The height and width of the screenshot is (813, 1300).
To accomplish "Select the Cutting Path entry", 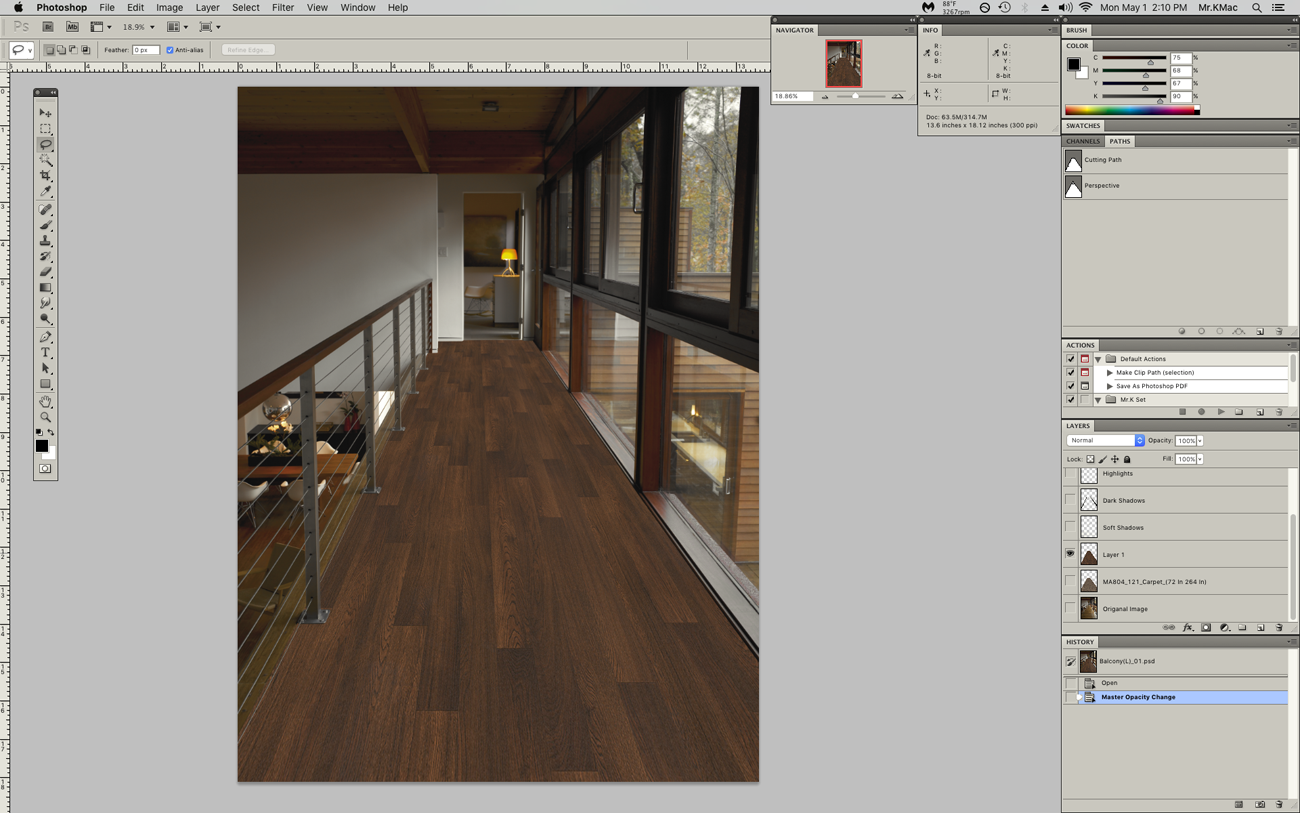I will click(x=1103, y=160).
